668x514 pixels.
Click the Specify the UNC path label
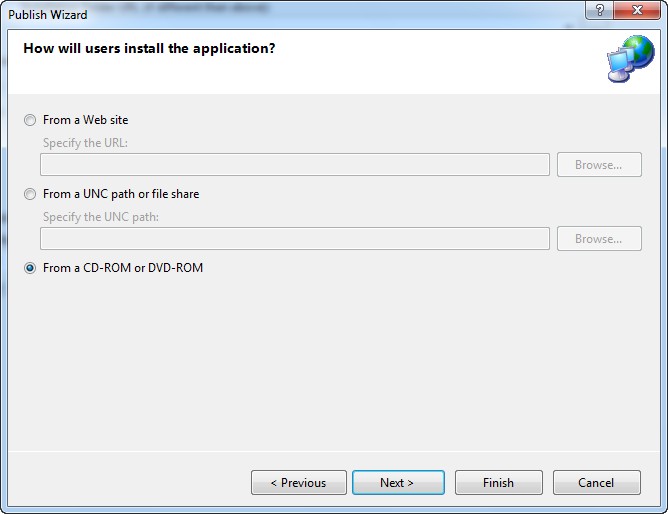pos(101,217)
